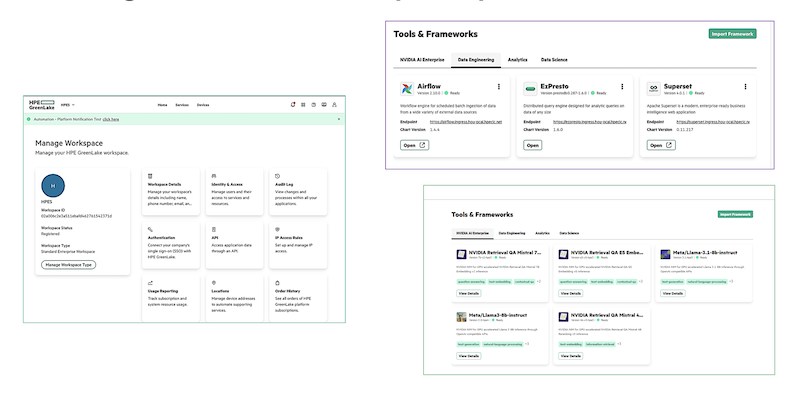Screen dimensions: 800x397
Task: Select Data Engineering tab above Airflow card
Action: pos(476,60)
